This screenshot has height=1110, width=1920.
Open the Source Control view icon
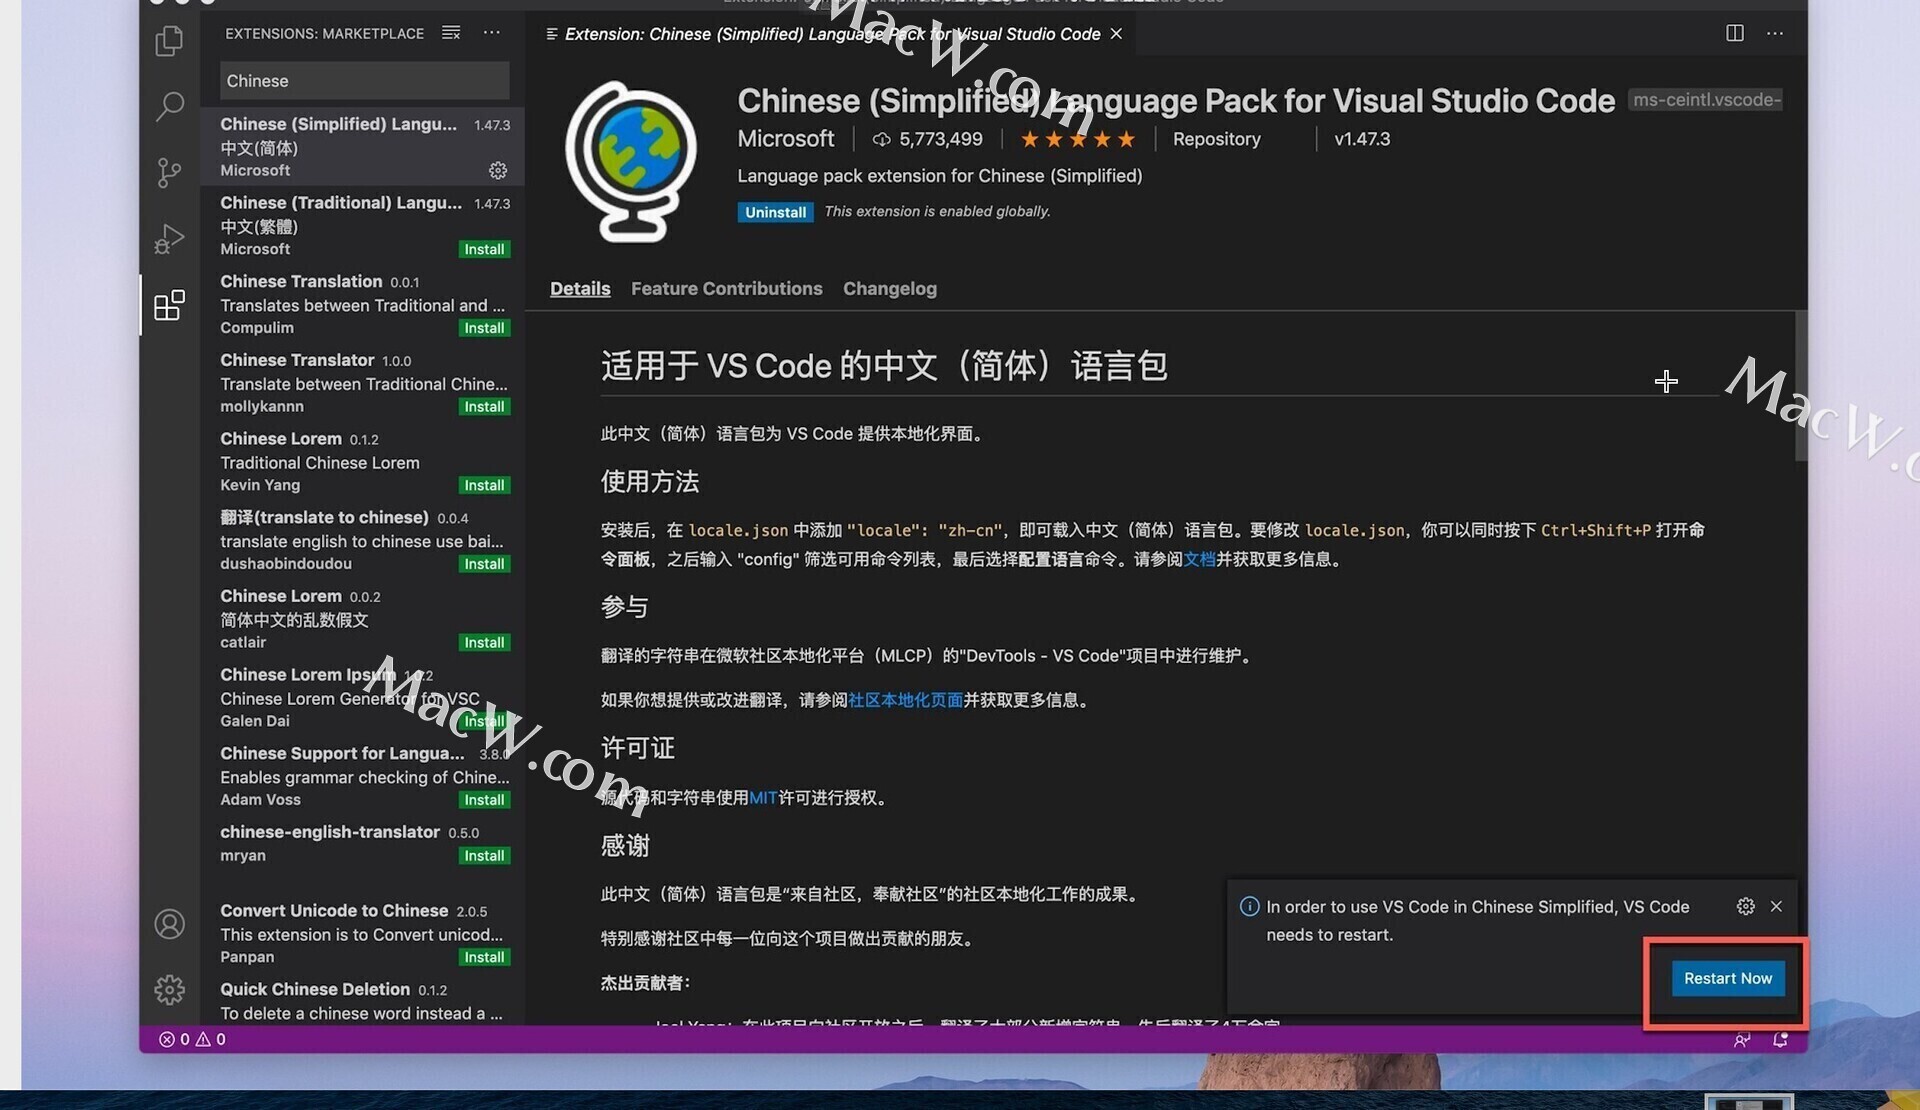169,172
